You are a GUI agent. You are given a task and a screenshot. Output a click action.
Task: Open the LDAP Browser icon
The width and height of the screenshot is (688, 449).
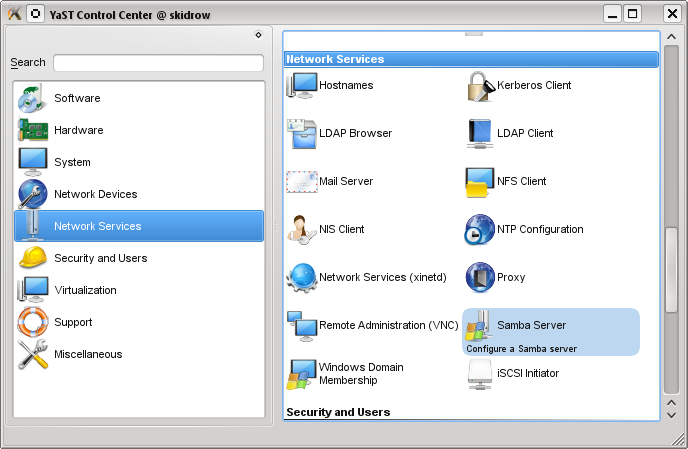tap(302, 133)
